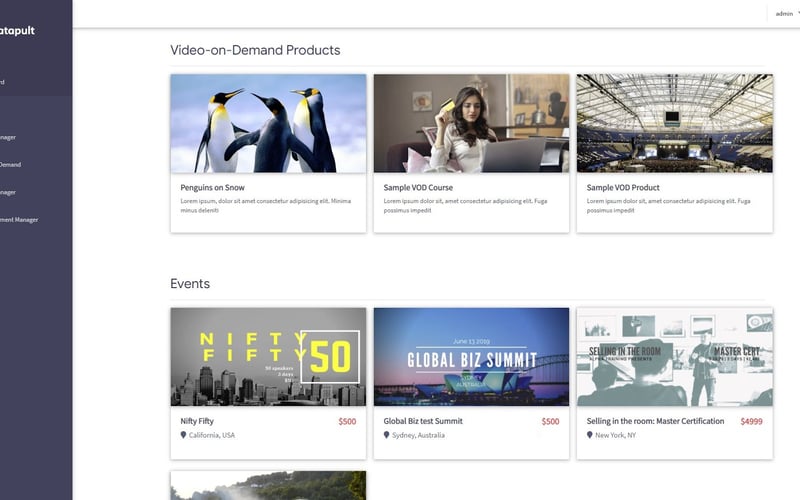Image resolution: width=800 pixels, height=500 pixels.
Task: Click Selling in the room: Master Certification title
Action: [656, 421]
